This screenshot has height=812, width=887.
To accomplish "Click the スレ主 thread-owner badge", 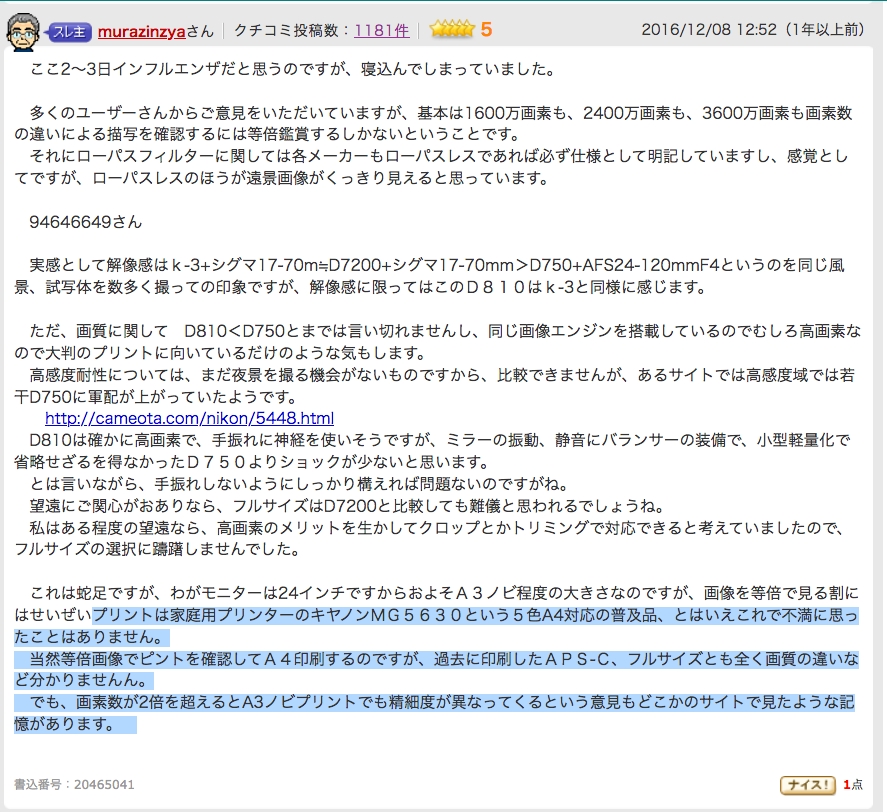I will tap(68, 32).
